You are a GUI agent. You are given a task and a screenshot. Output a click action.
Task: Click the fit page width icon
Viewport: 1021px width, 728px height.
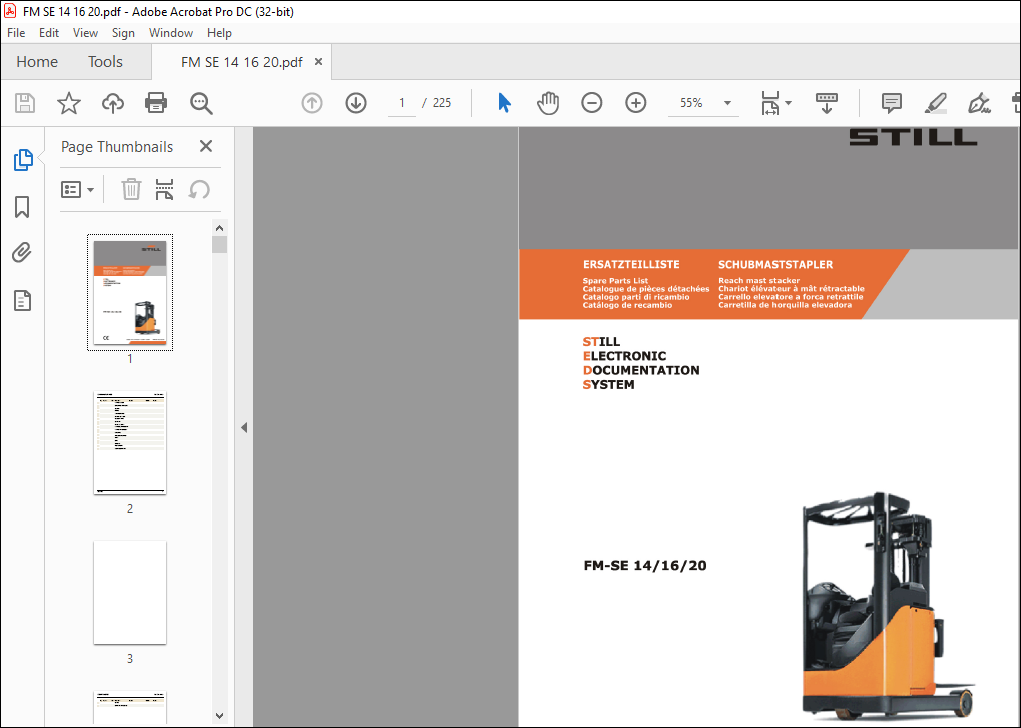(x=770, y=103)
